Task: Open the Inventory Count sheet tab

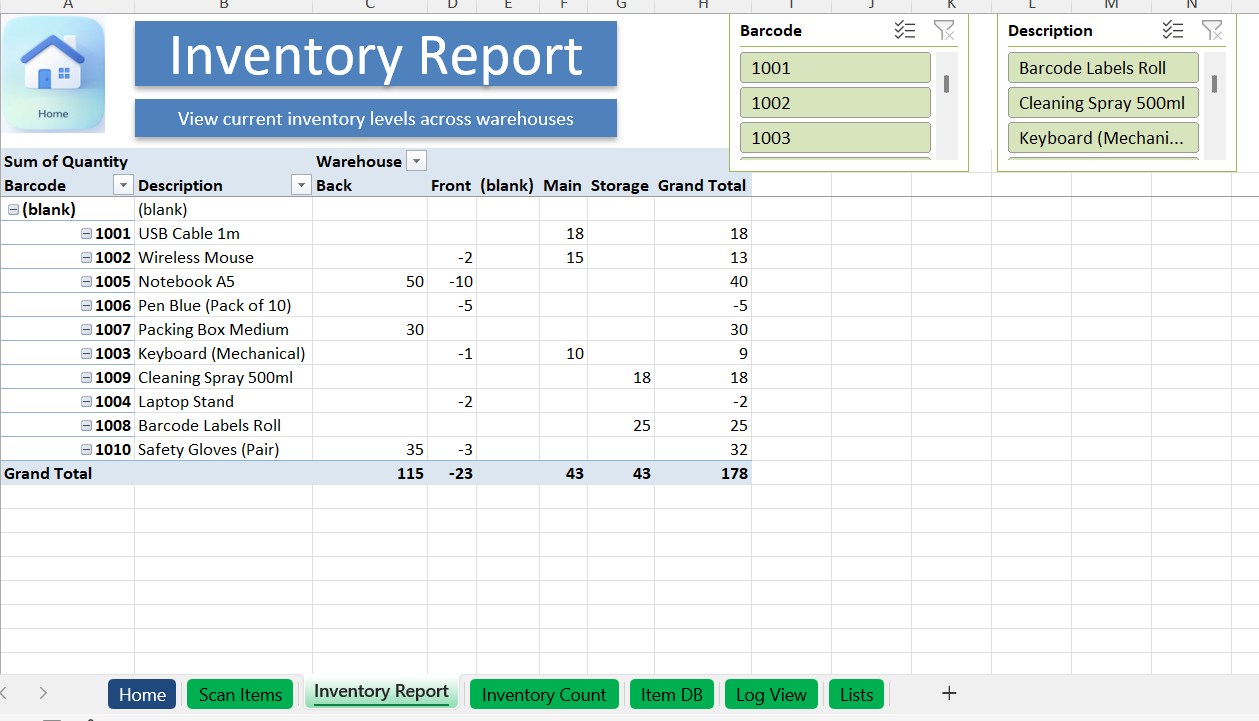Action: (x=544, y=695)
